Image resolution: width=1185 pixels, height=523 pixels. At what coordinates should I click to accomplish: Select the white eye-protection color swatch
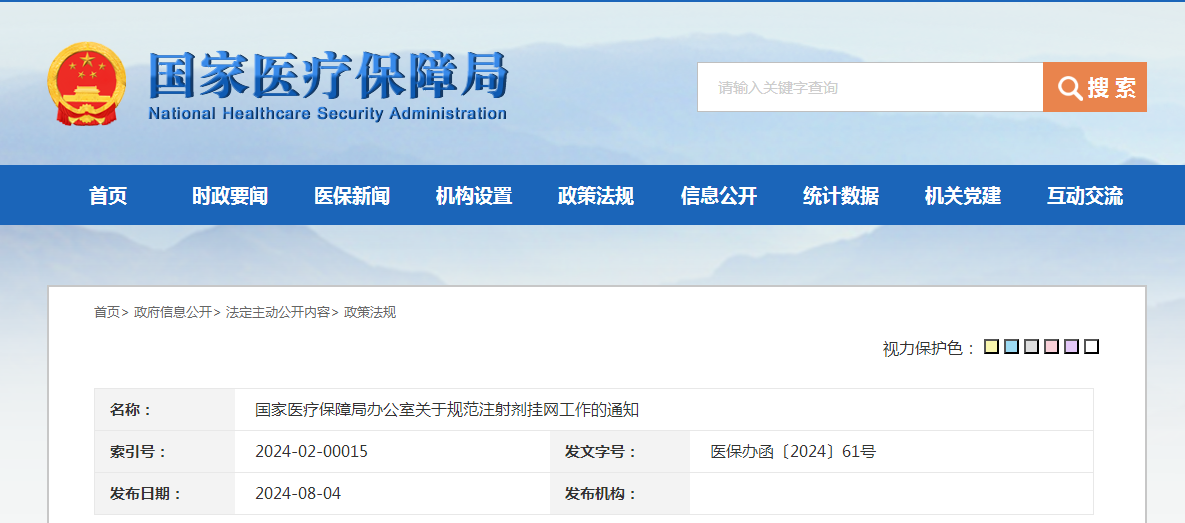[1091, 347]
